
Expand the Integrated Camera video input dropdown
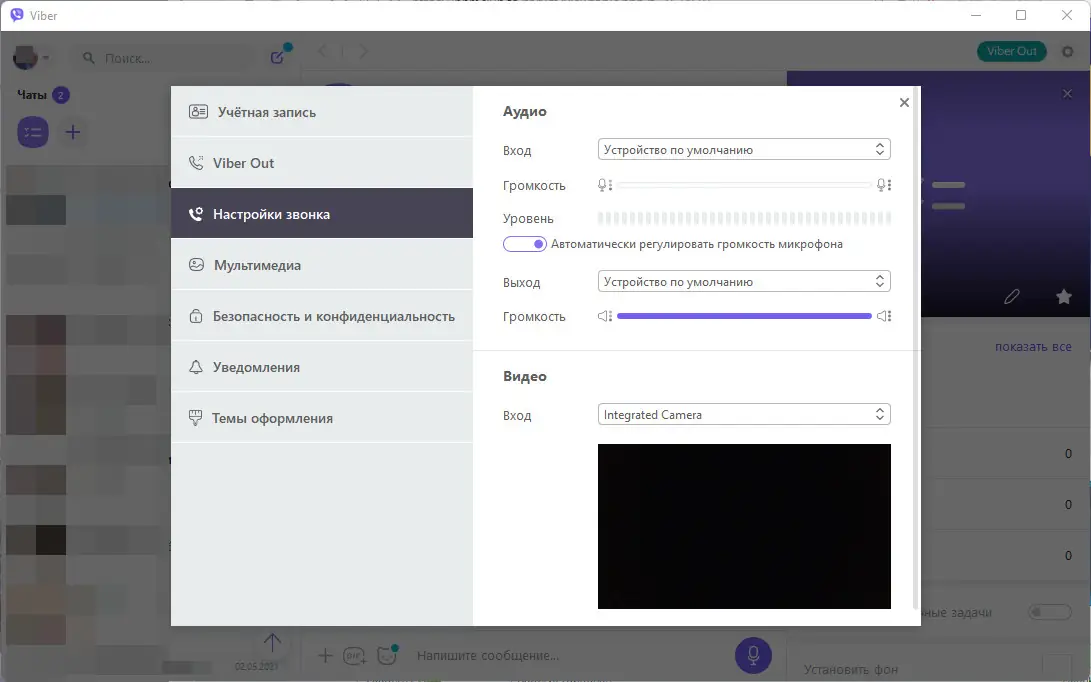point(744,415)
